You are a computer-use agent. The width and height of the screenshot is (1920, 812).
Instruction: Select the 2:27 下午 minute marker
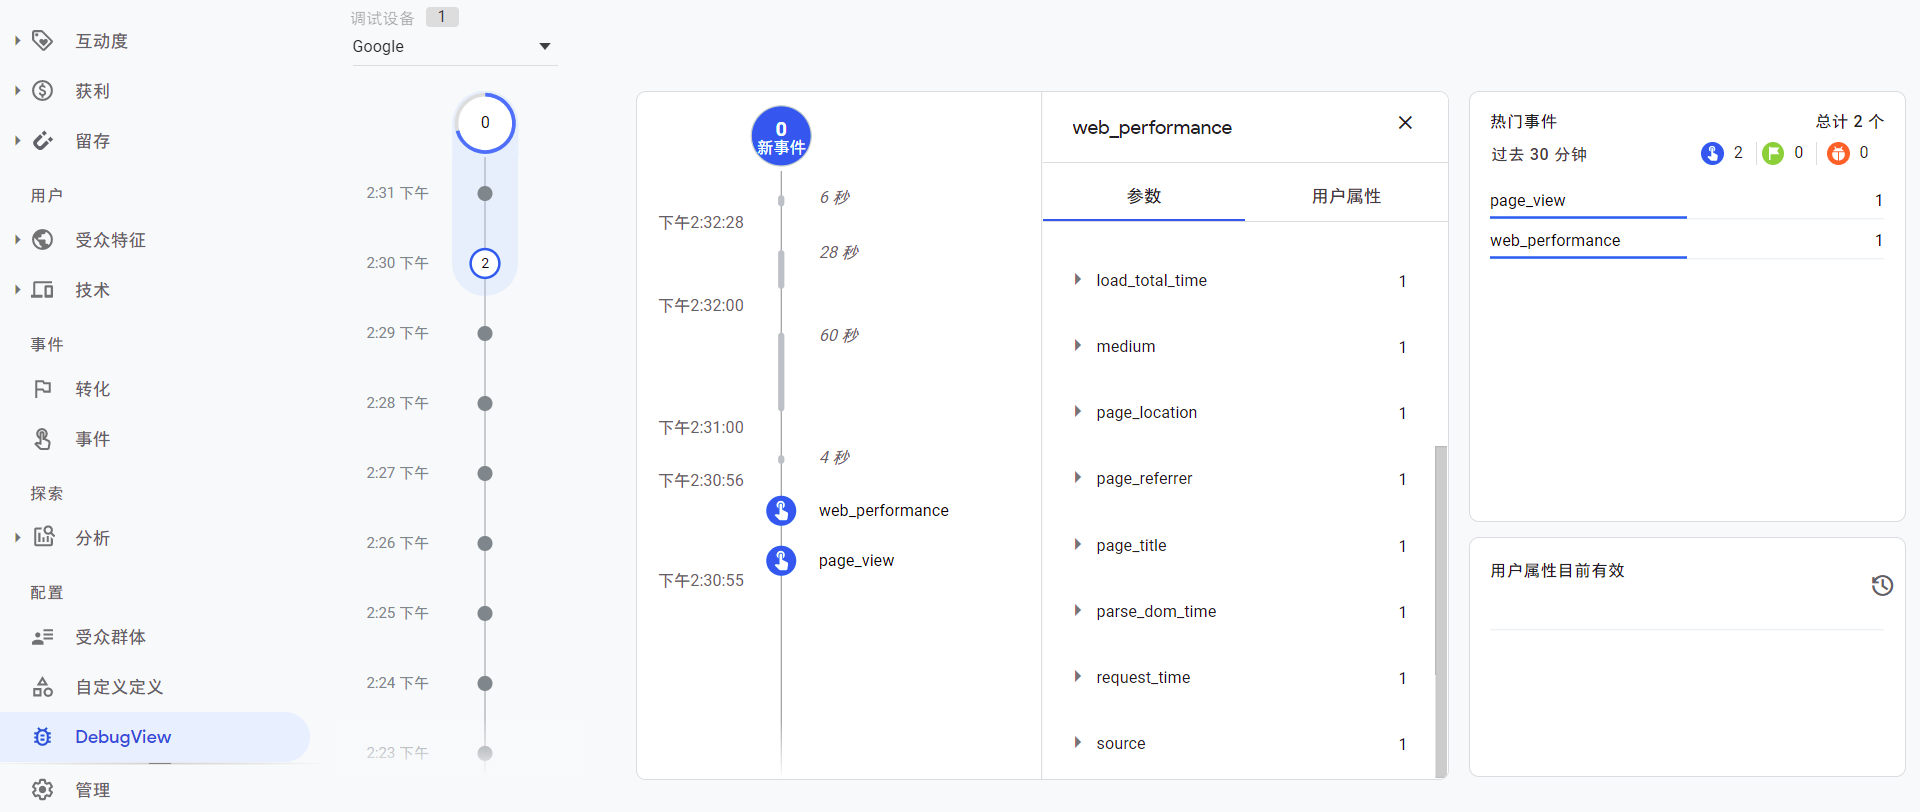point(485,473)
